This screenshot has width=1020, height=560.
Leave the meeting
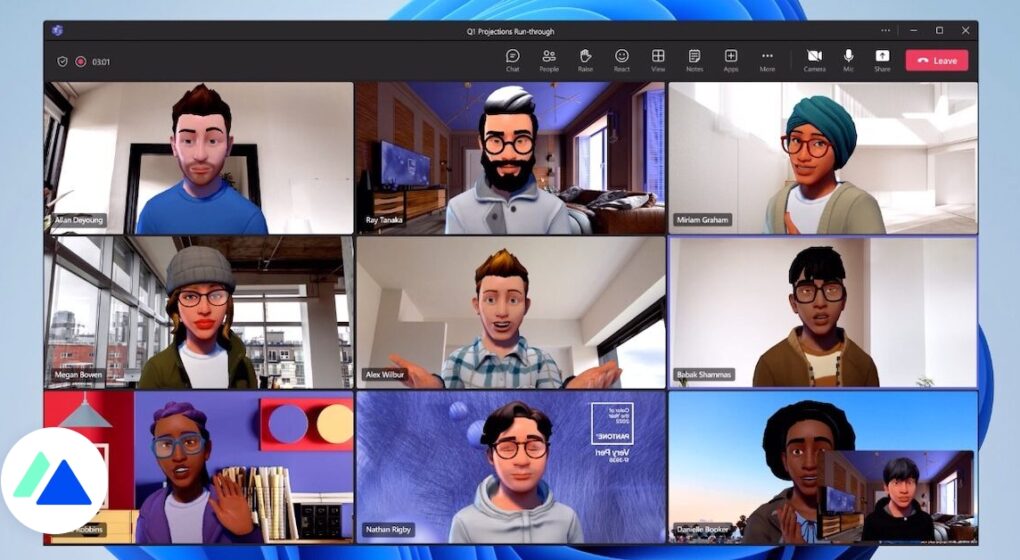937,60
